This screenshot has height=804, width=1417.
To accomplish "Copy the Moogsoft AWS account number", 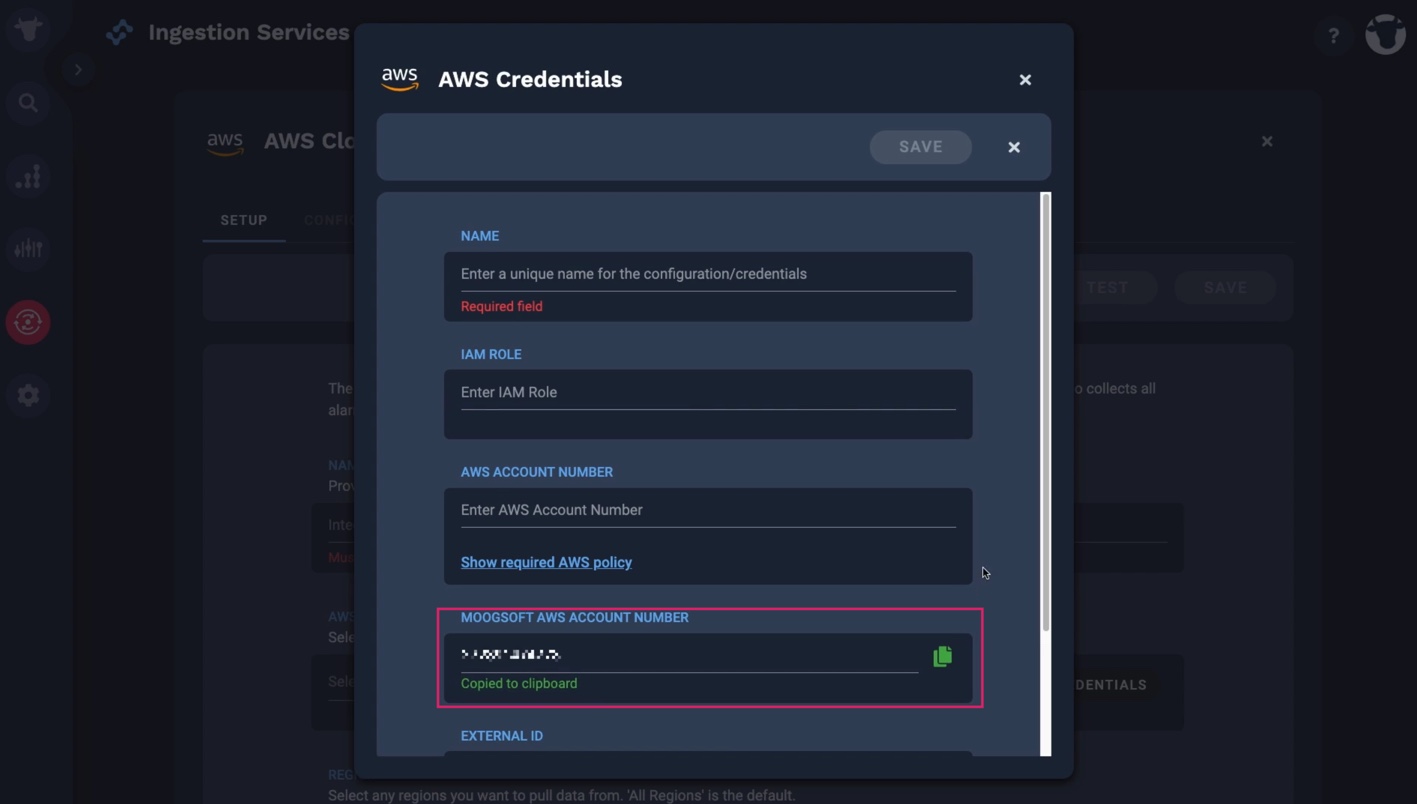I will pos(942,656).
